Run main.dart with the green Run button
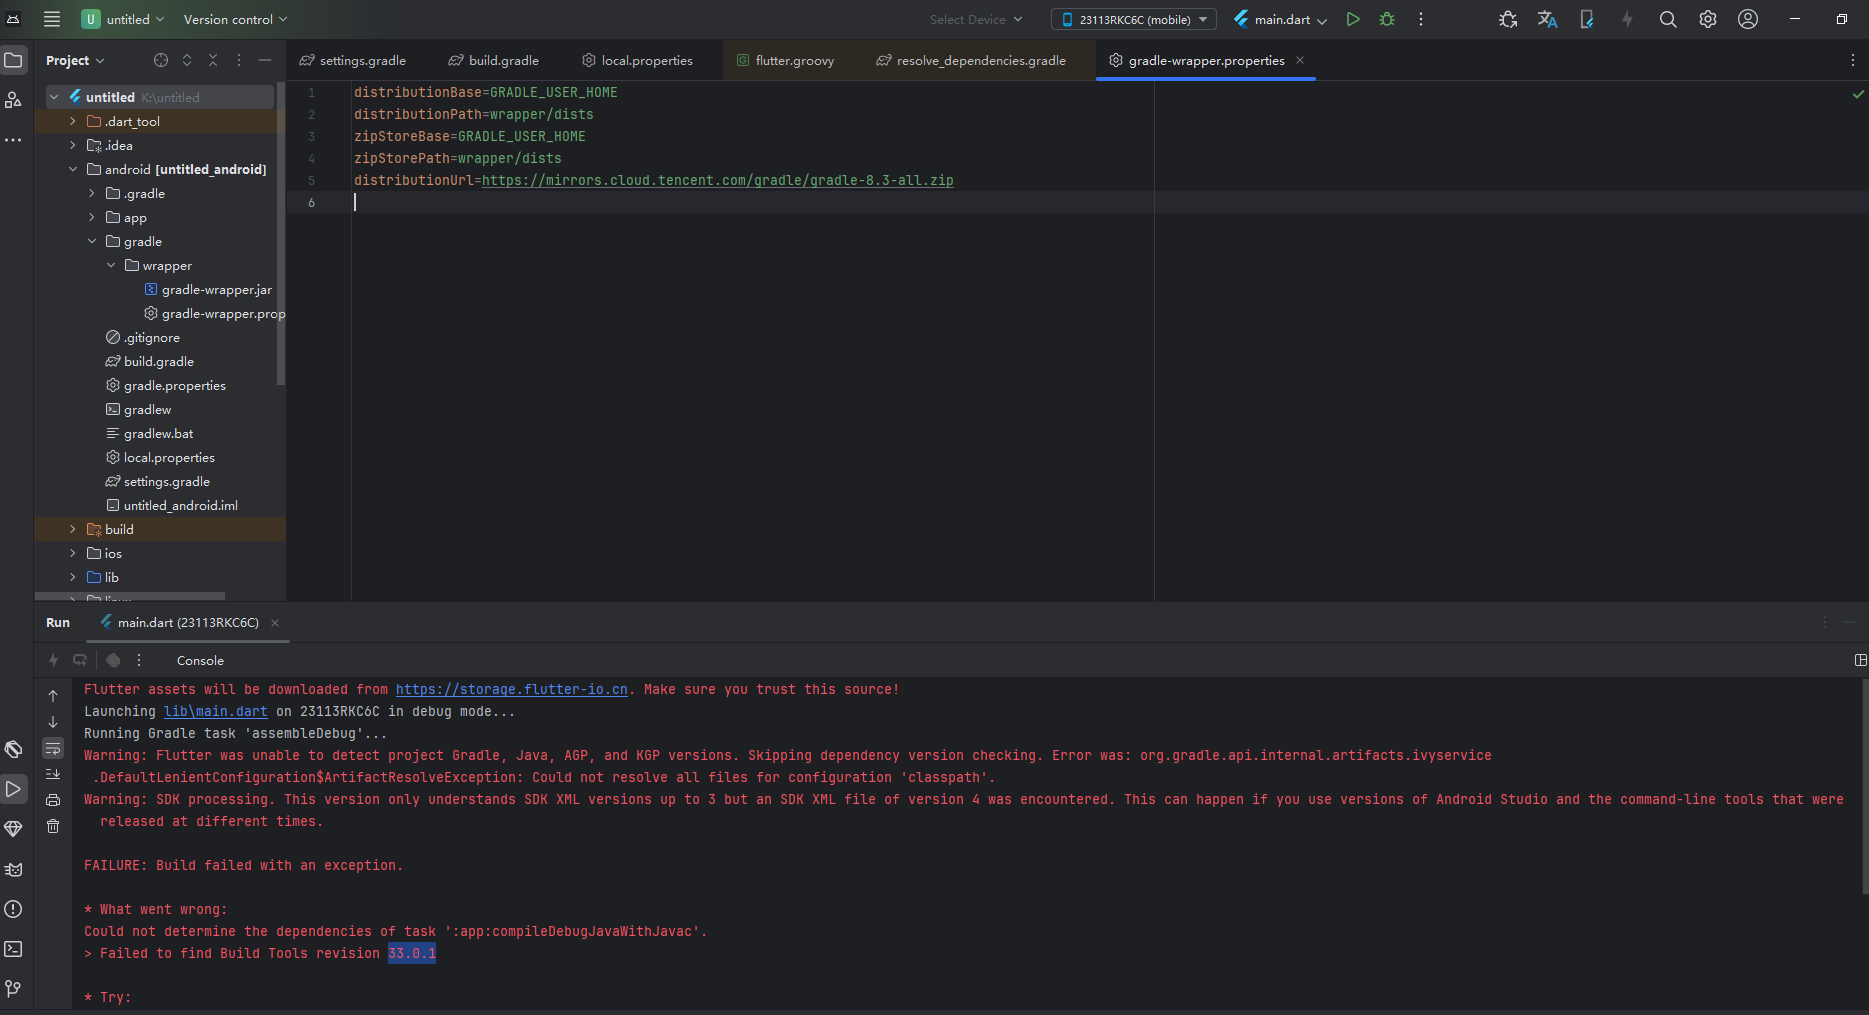This screenshot has height=1015, width=1869. 1353,19
